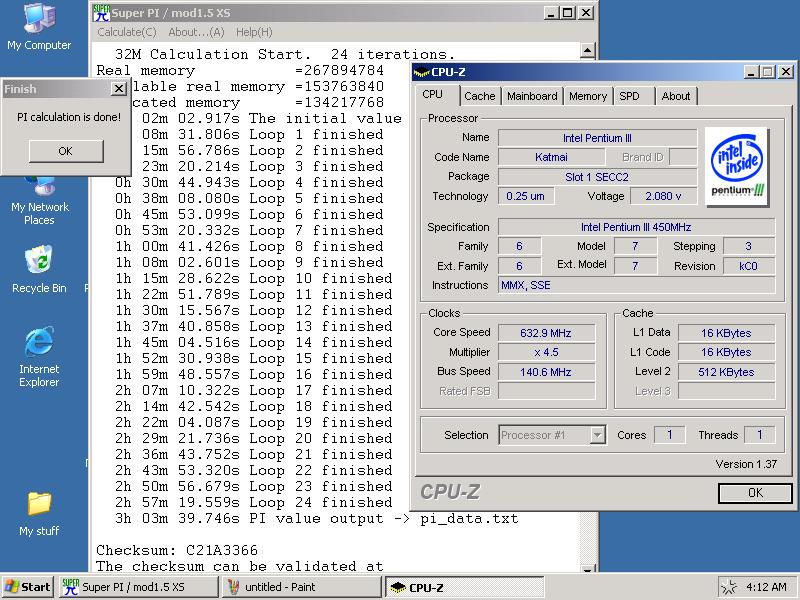Open the About...(A) menu in Super PI
The height and width of the screenshot is (600, 800).
coord(196,32)
